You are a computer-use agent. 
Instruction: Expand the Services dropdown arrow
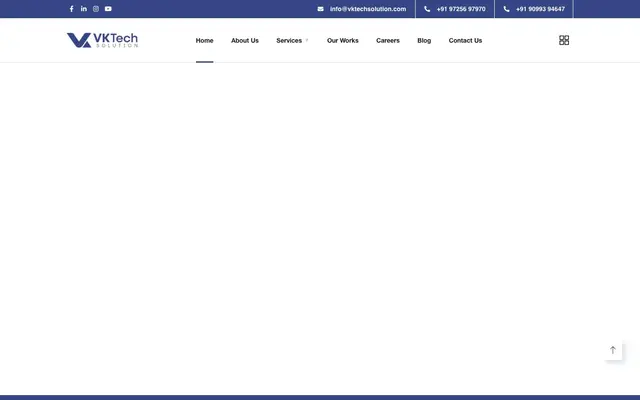pos(307,40)
